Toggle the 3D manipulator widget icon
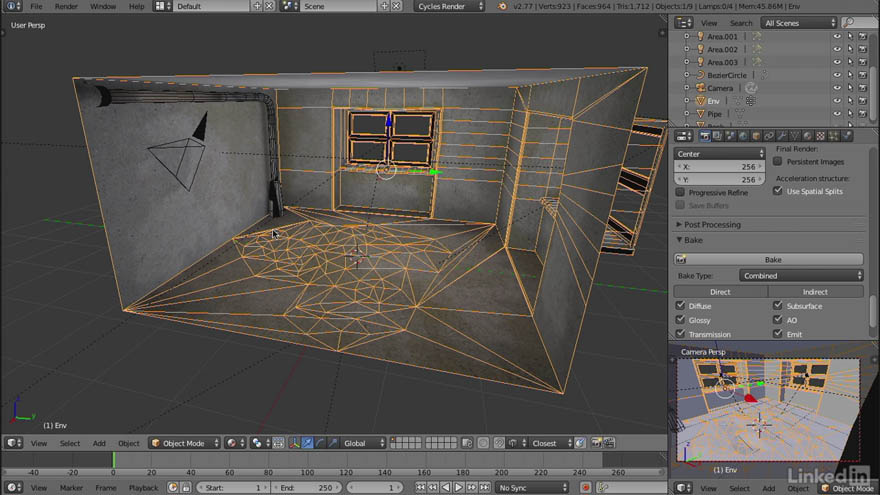The height and width of the screenshot is (495, 880). click(x=295, y=443)
